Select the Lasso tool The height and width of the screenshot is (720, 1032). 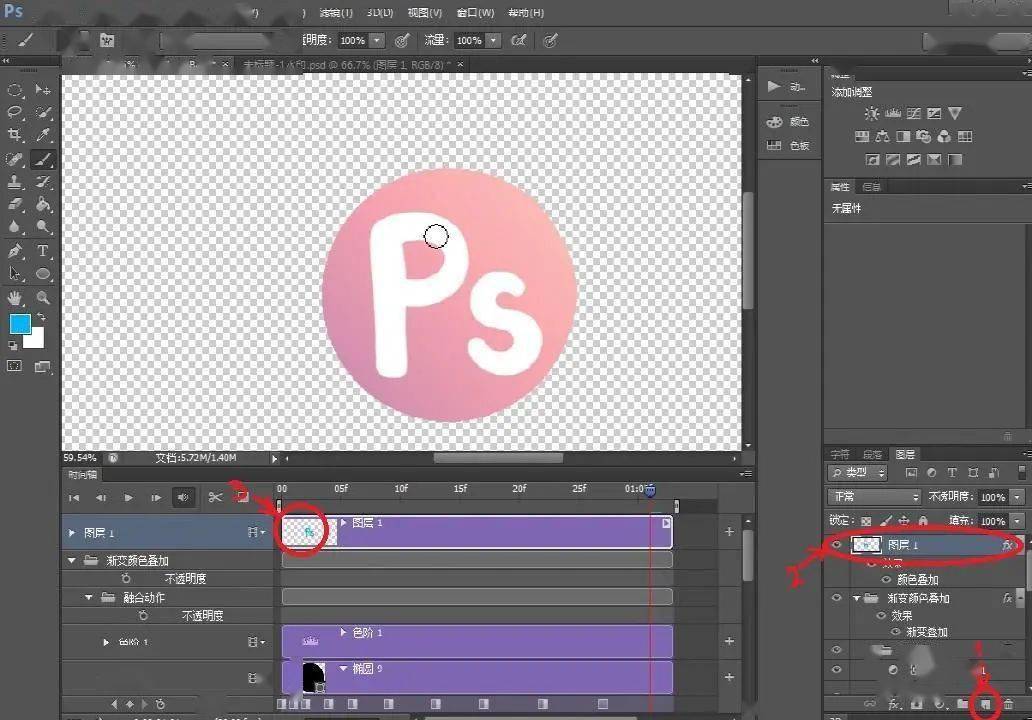point(14,112)
